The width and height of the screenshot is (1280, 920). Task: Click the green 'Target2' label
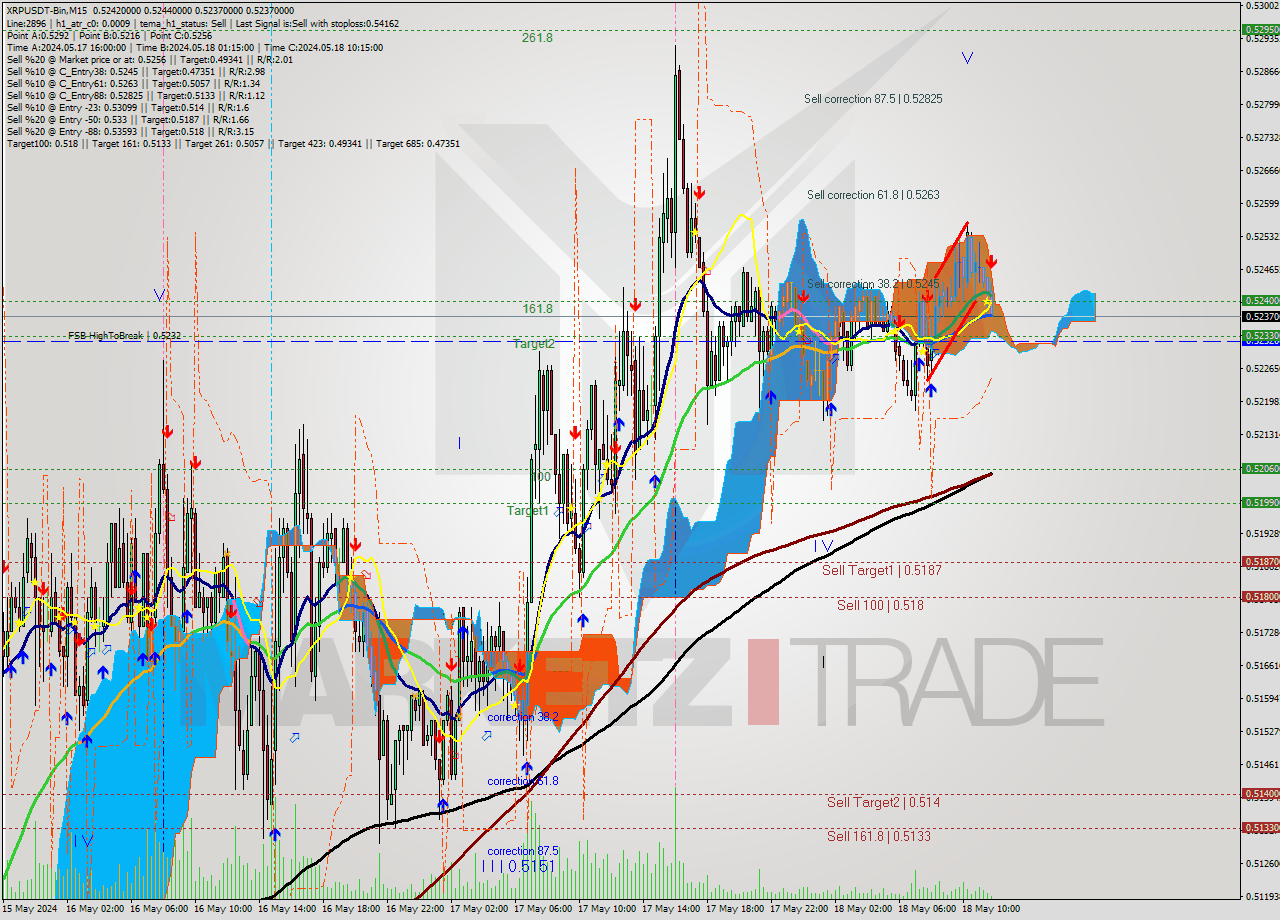[x=533, y=343]
